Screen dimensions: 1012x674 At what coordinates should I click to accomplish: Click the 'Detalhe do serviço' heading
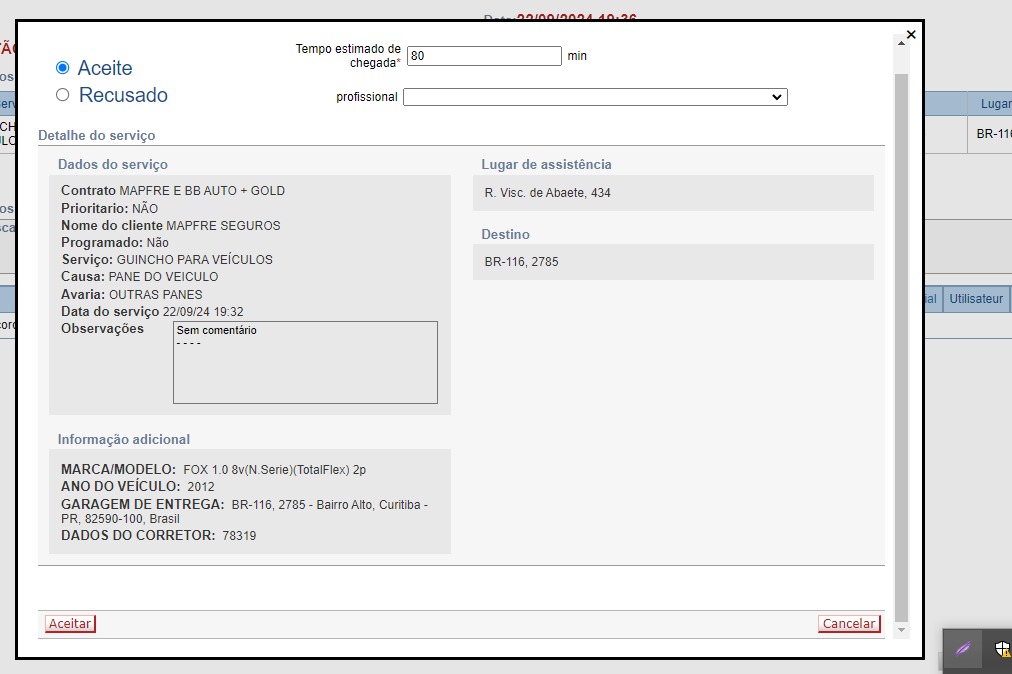[97, 136]
